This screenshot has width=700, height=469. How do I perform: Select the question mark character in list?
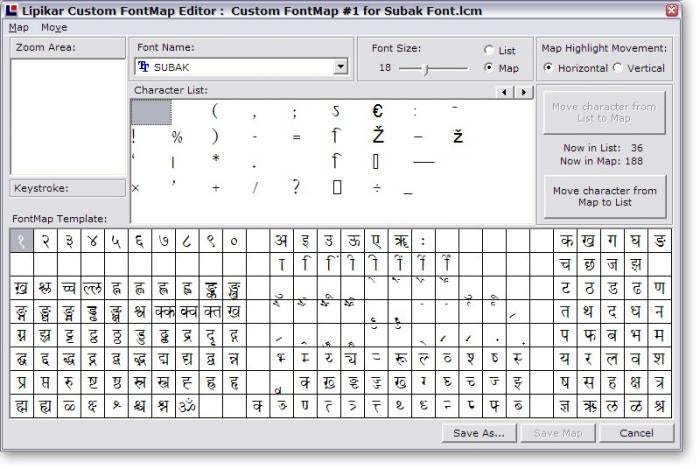(296, 187)
